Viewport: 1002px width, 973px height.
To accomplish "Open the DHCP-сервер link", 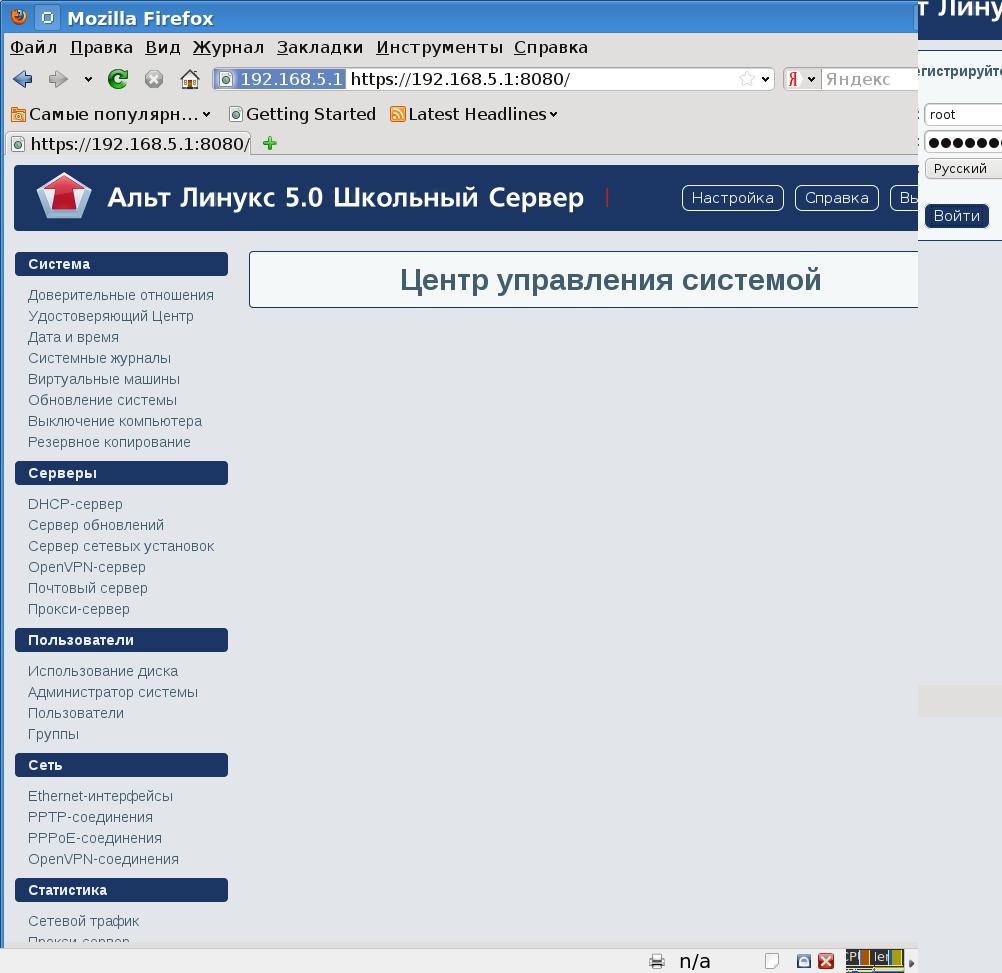I will (x=75, y=504).
